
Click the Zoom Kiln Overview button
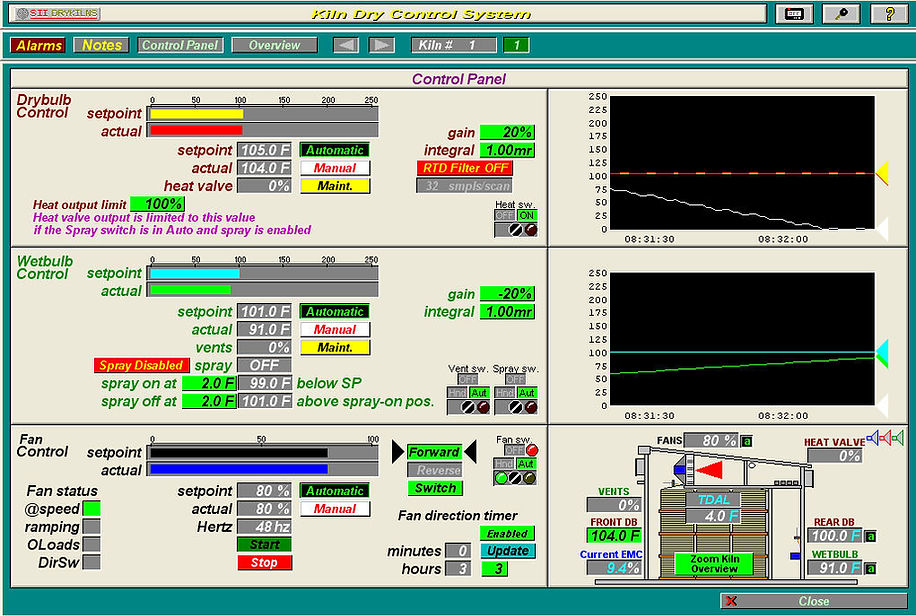coord(714,563)
